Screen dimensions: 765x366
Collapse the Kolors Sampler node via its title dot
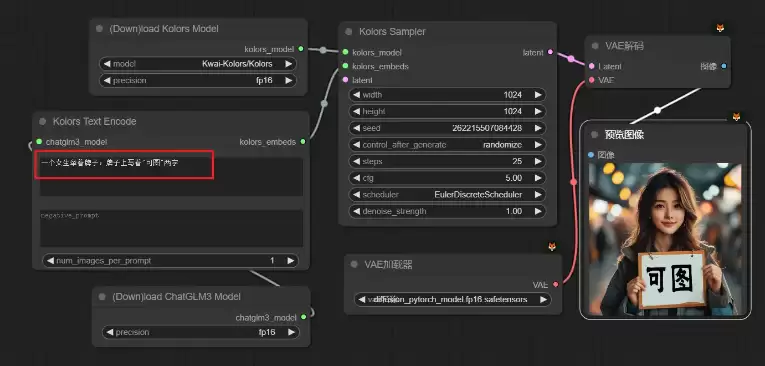coord(348,32)
